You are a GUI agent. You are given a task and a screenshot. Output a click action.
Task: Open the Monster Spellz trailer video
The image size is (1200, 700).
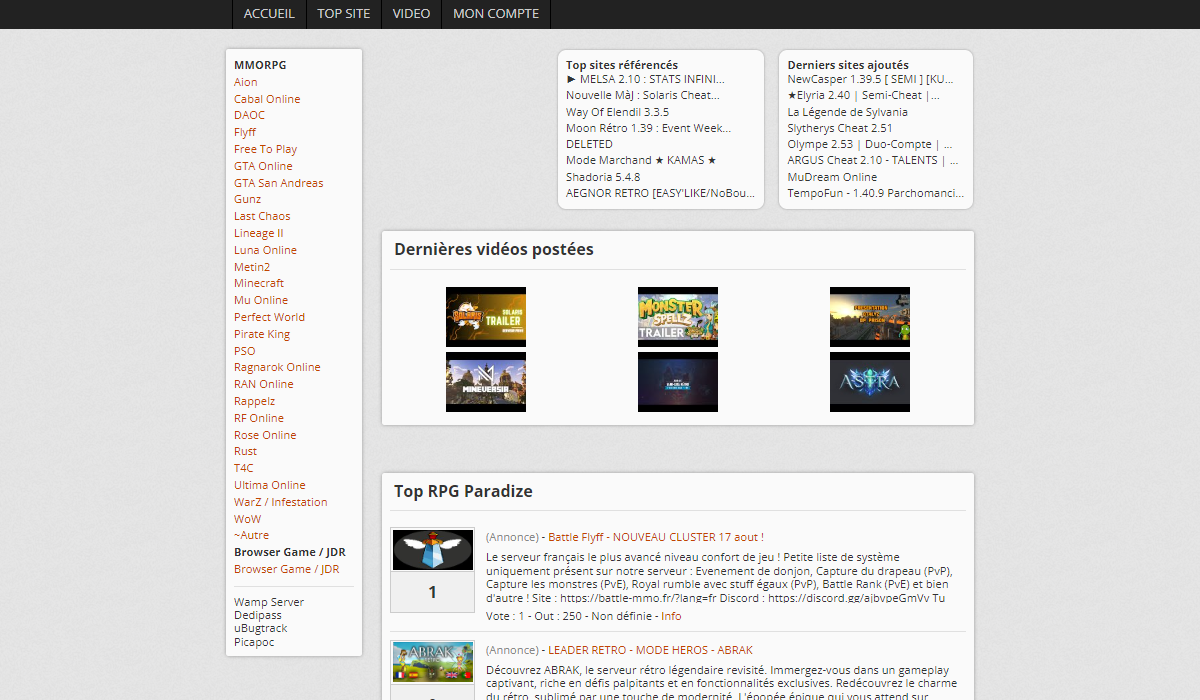[677, 316]
